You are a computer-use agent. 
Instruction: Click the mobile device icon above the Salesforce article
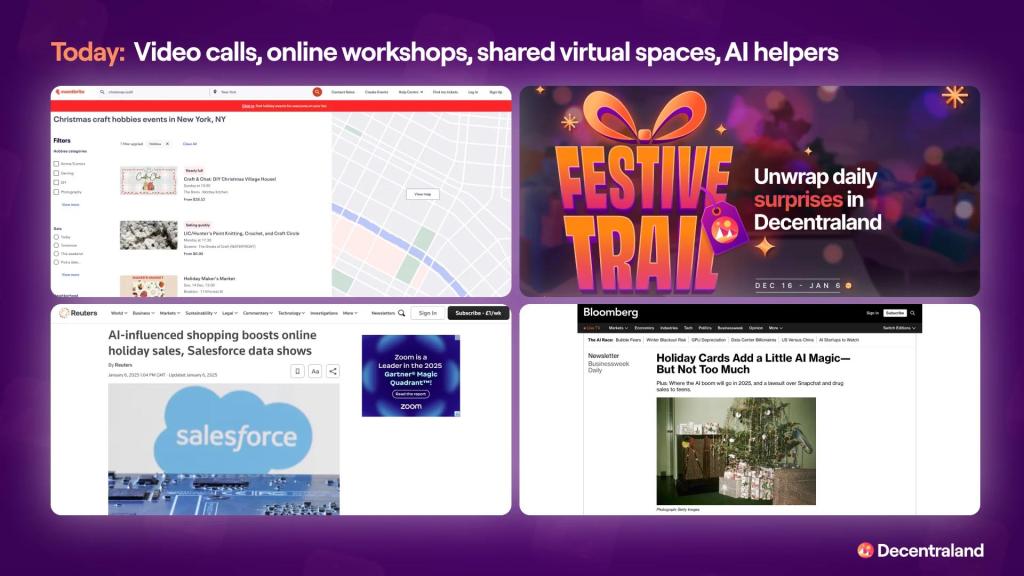298,371
